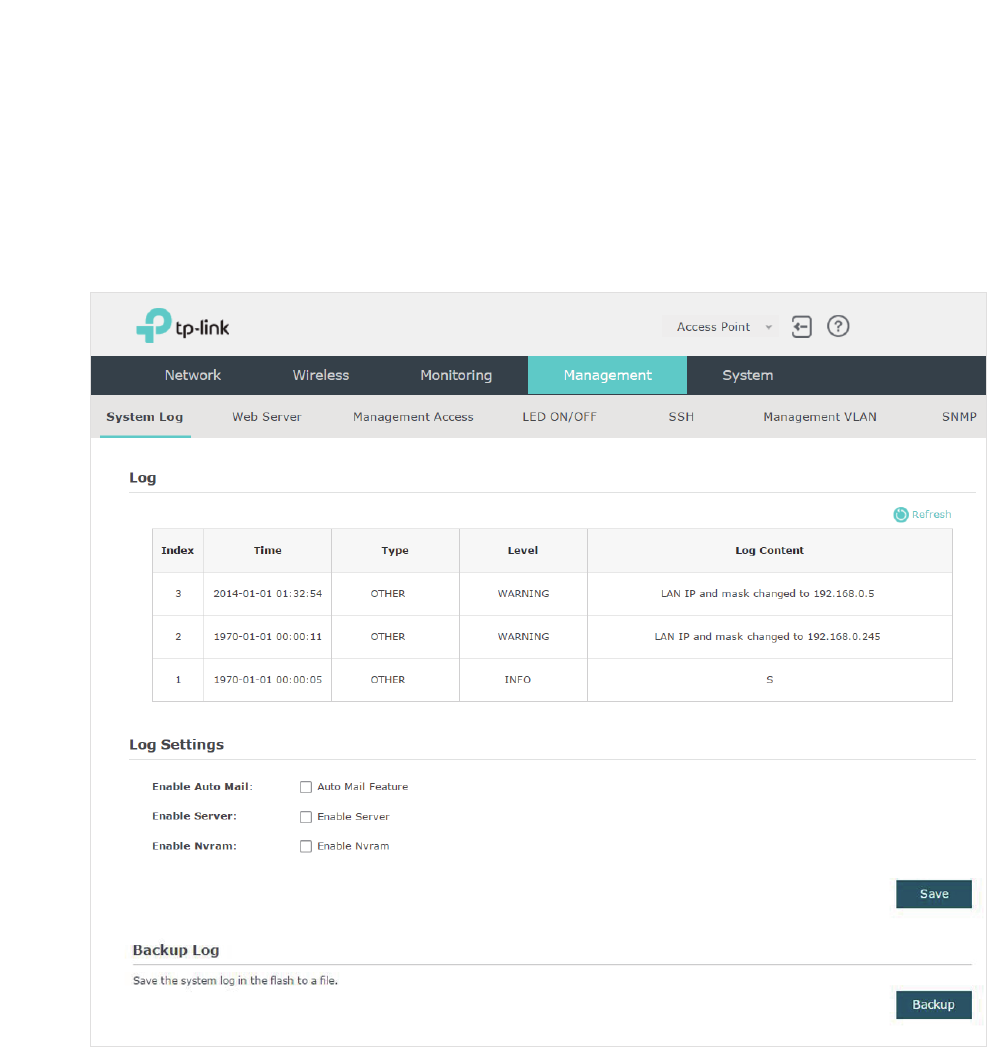The width and height of the screenshot is (987, 1047).
Task: Click the Time column header
Action: coord(267,550)
